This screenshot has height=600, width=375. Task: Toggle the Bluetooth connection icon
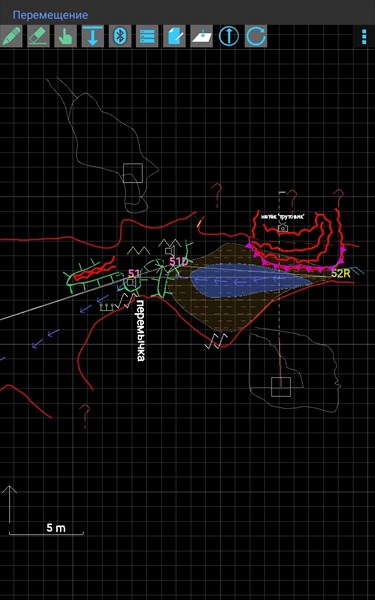(x=120, y=36)
